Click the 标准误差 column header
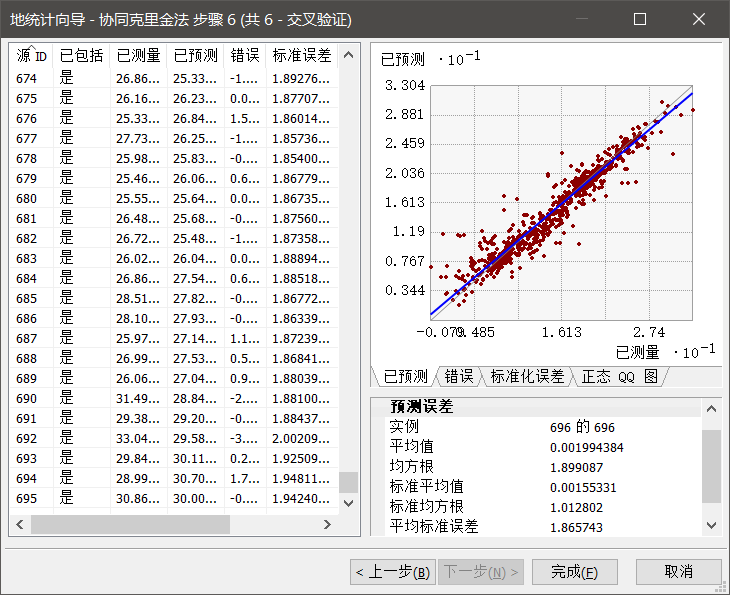 pos(302,55)
